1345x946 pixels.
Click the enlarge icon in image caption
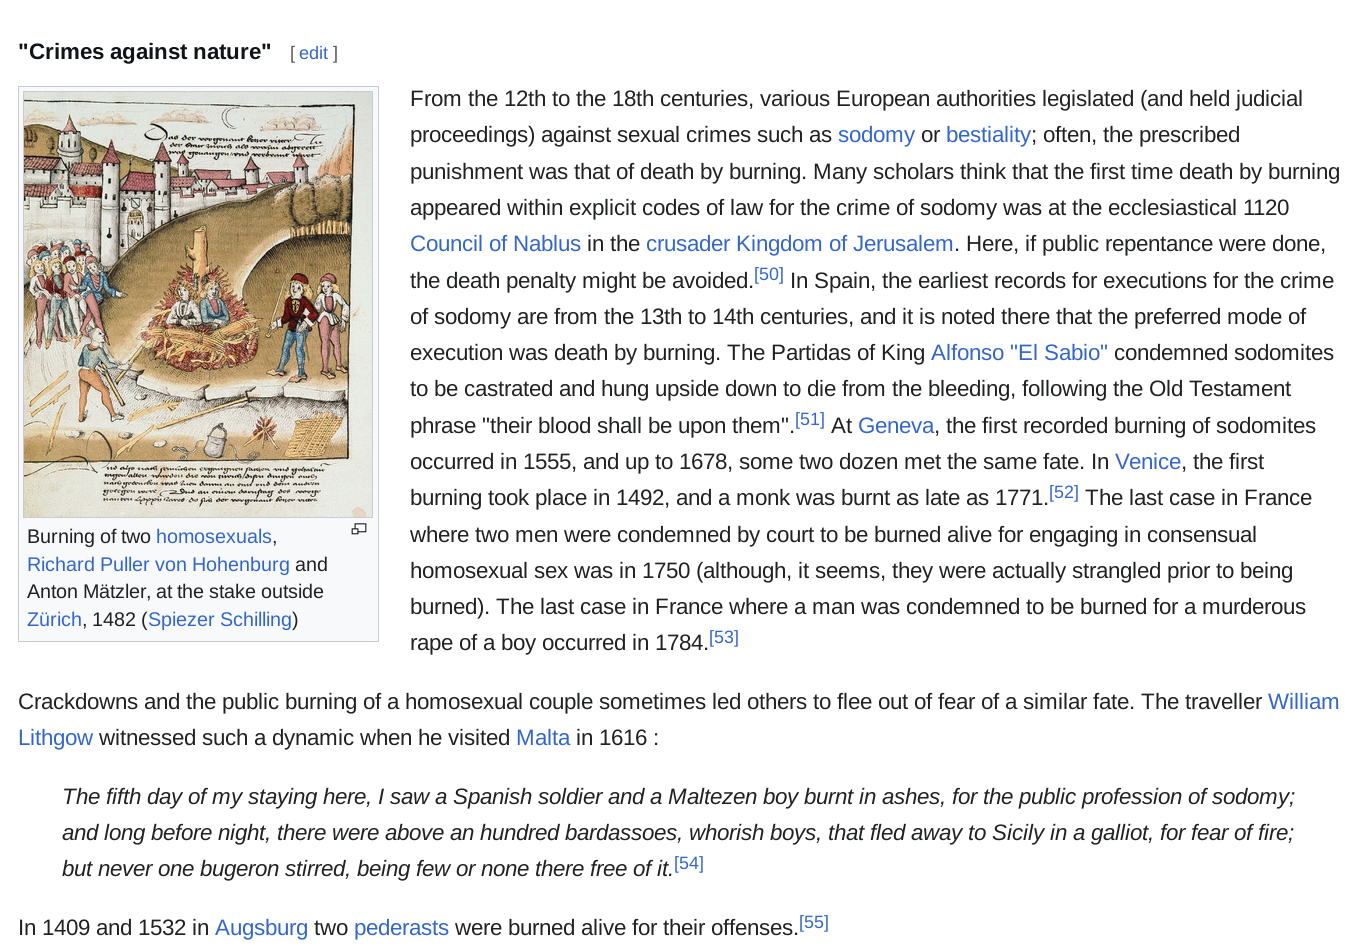point(359,529)
